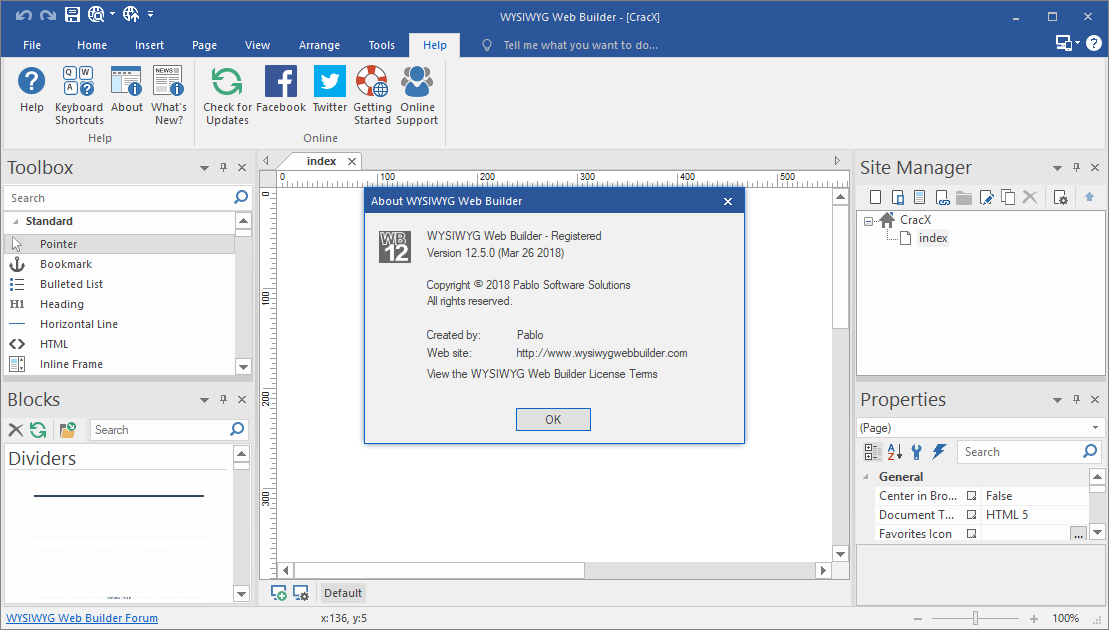This screenshot has width=1109, height=630.
Task: Click the Site Manager delete X icon
Action: click(1030, 197)
